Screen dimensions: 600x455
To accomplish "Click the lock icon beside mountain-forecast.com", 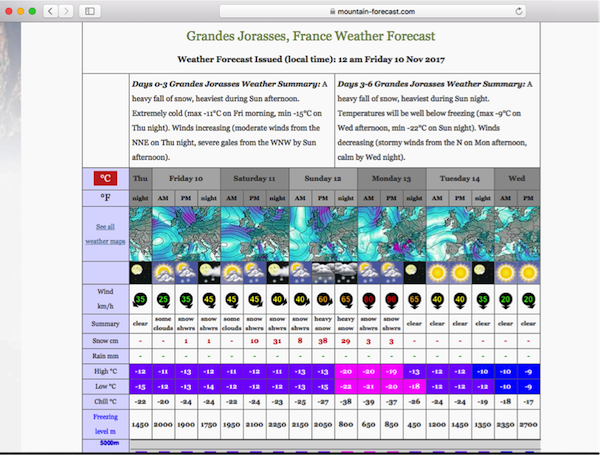I will point(333,11).
